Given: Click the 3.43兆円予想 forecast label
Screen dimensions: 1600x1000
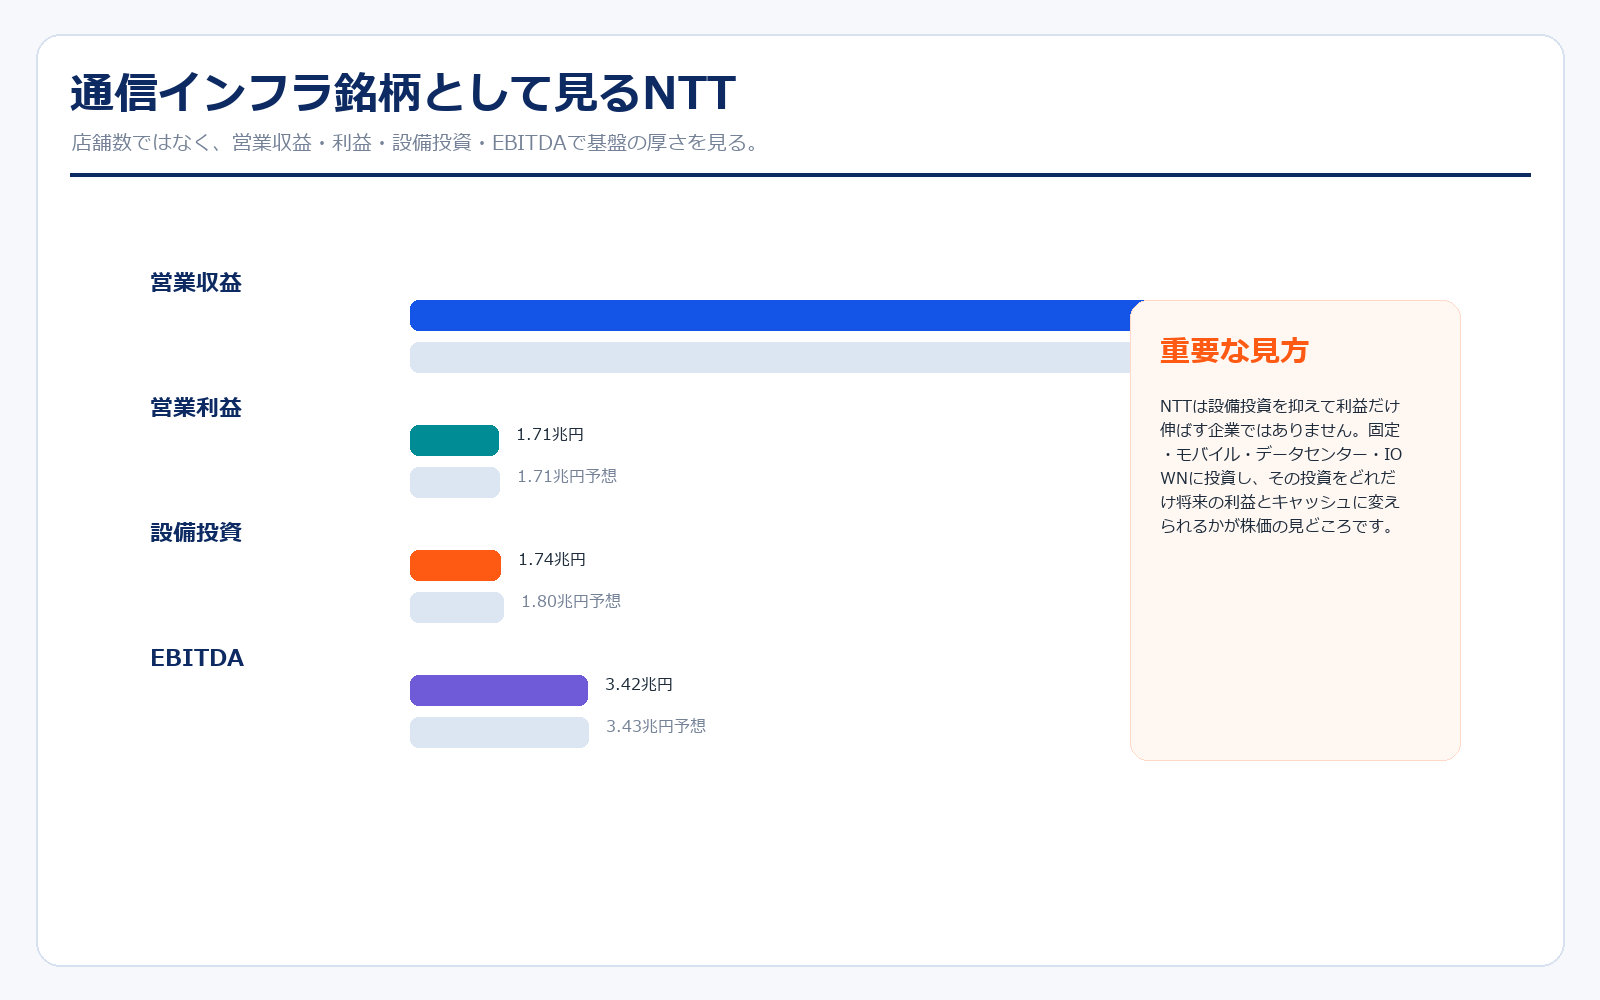Looking at the screenshot, I should (656, 727).
